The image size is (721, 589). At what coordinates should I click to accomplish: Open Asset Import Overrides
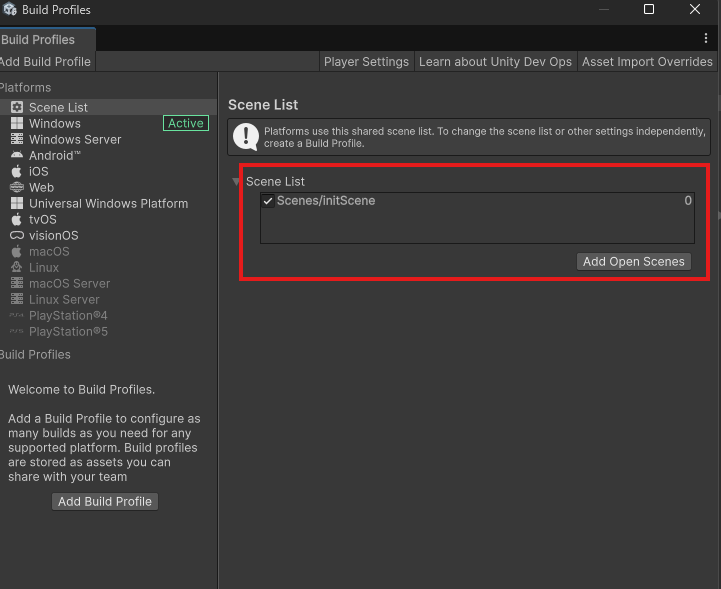647,62
